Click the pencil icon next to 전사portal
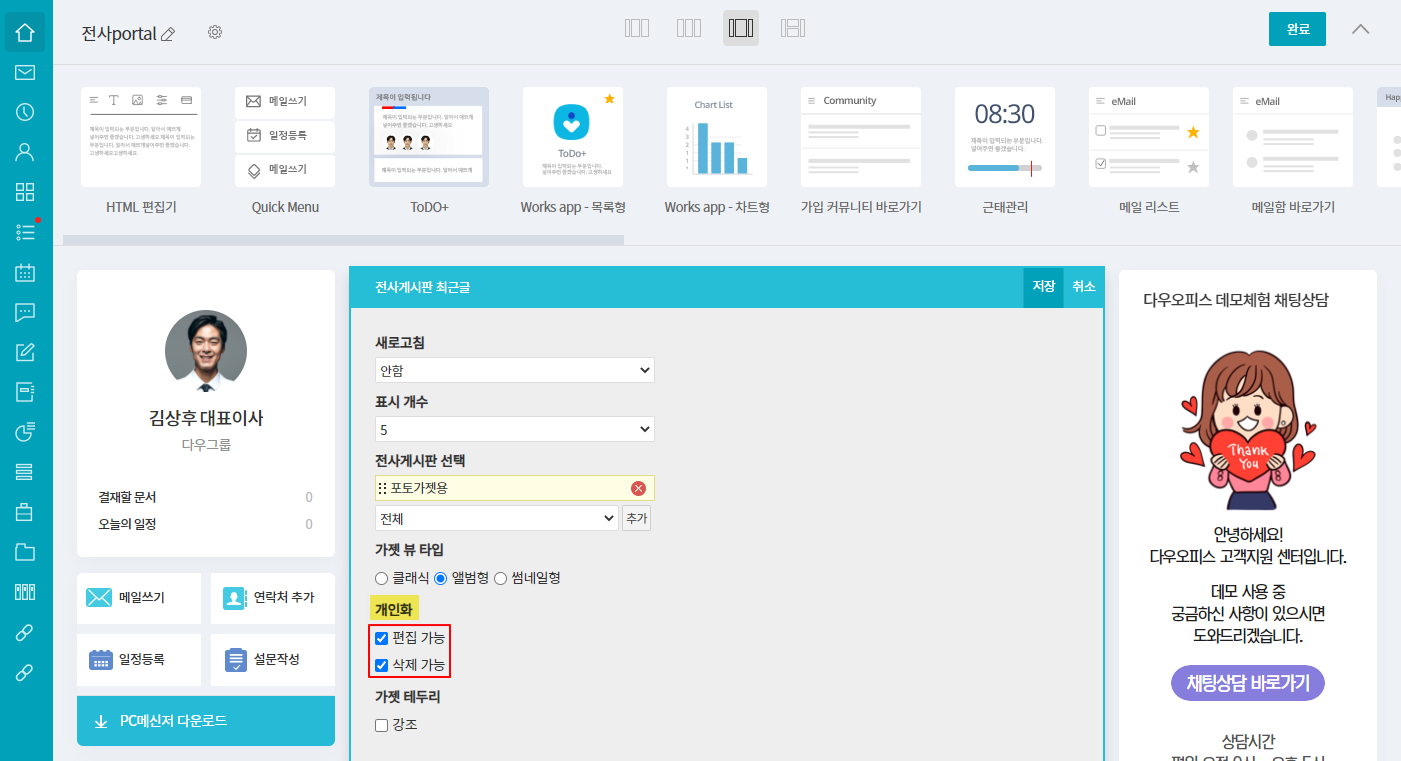Image resolution: width=1401 pixels, height=761 pixels. click(x=168, y=34)
